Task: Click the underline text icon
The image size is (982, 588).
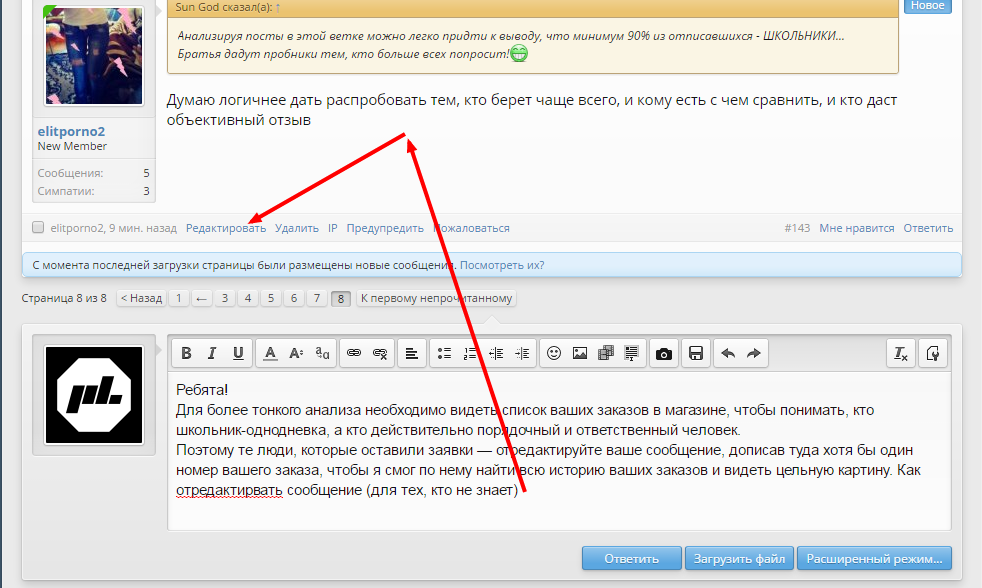Action: (237, 353)
